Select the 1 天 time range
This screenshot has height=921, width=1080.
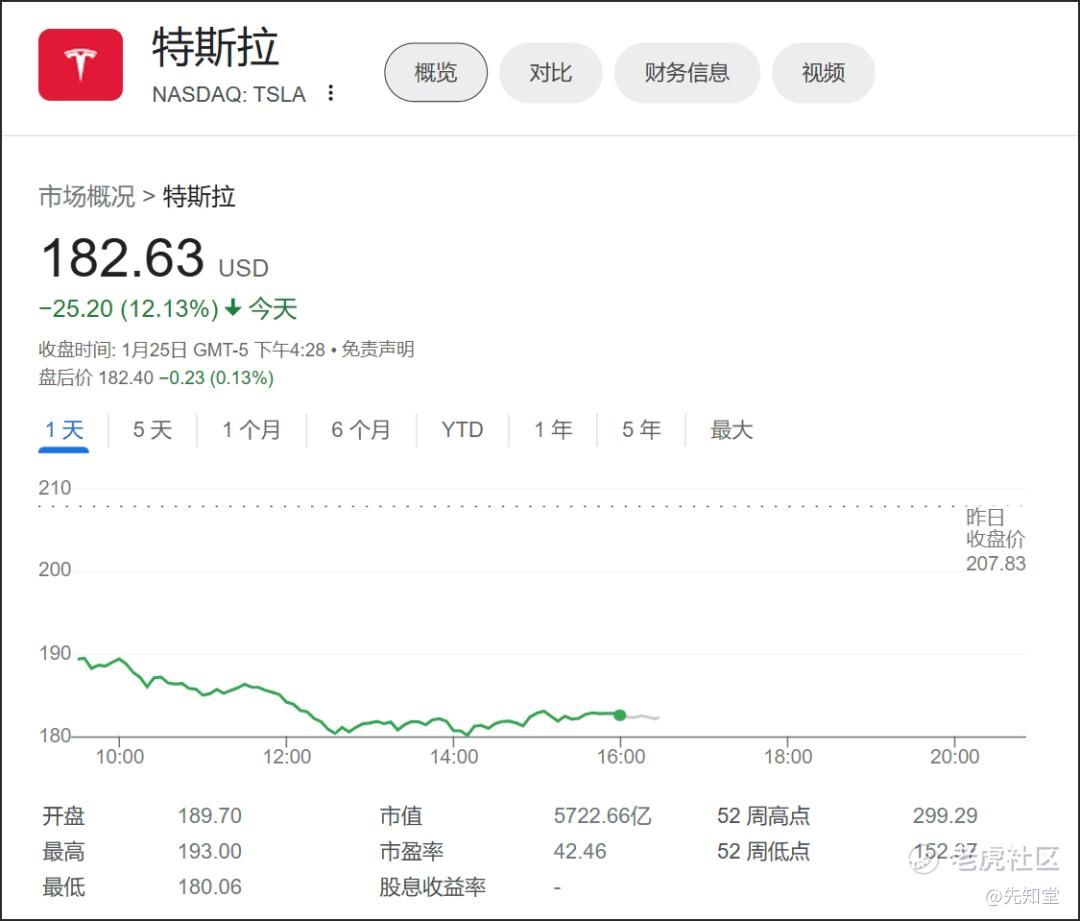(64, 430)
